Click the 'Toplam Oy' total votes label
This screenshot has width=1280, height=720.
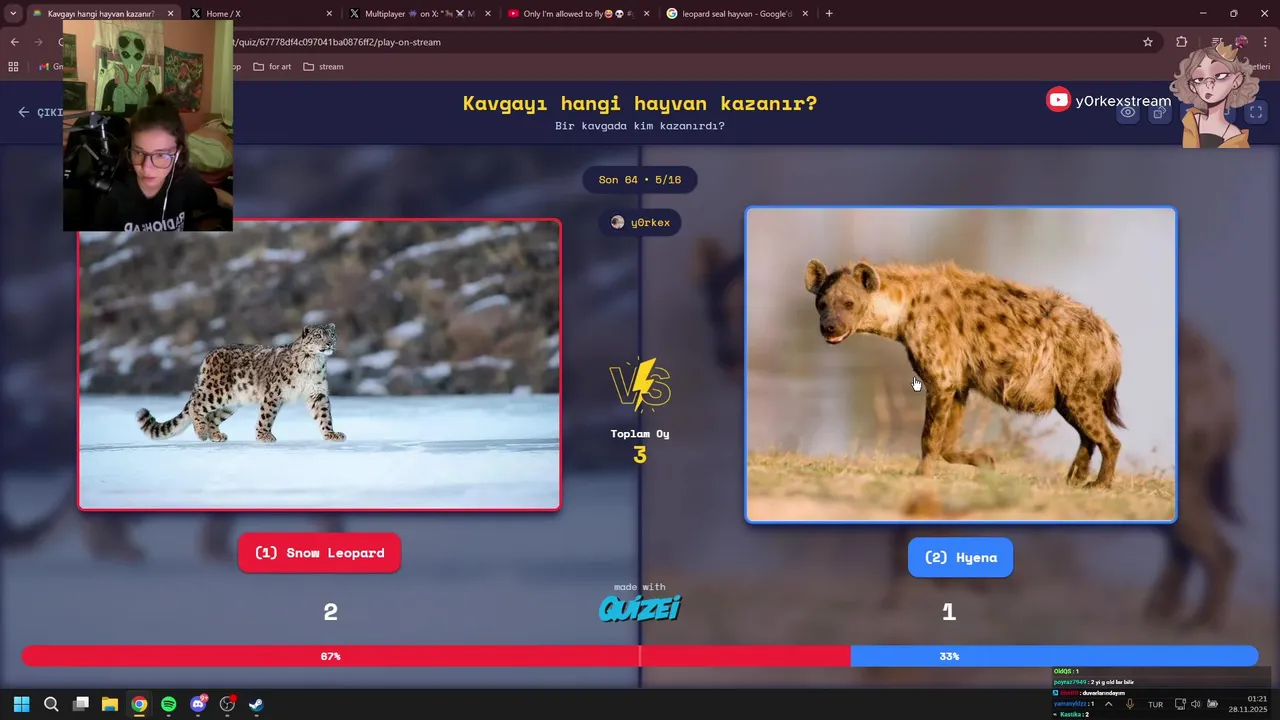coord(640,434)
